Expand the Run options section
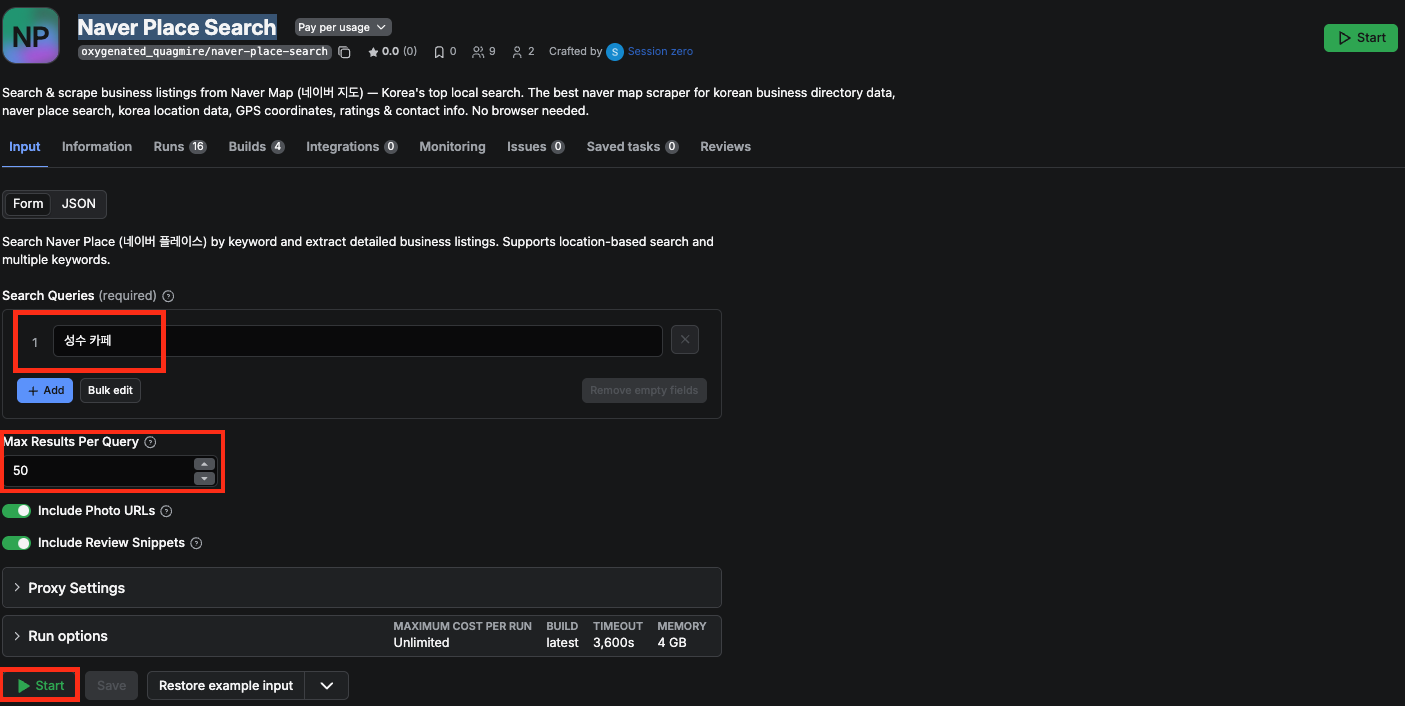This screenshot has width=1405, height=706. 362,636
